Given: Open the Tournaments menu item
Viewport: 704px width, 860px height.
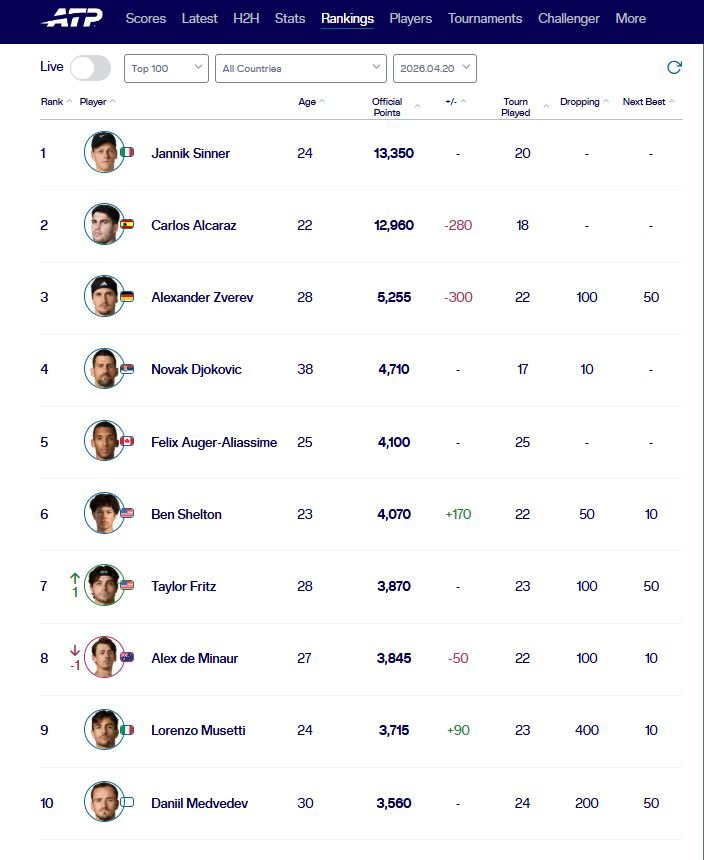Looking at the screenshot, I should (485, 19).
